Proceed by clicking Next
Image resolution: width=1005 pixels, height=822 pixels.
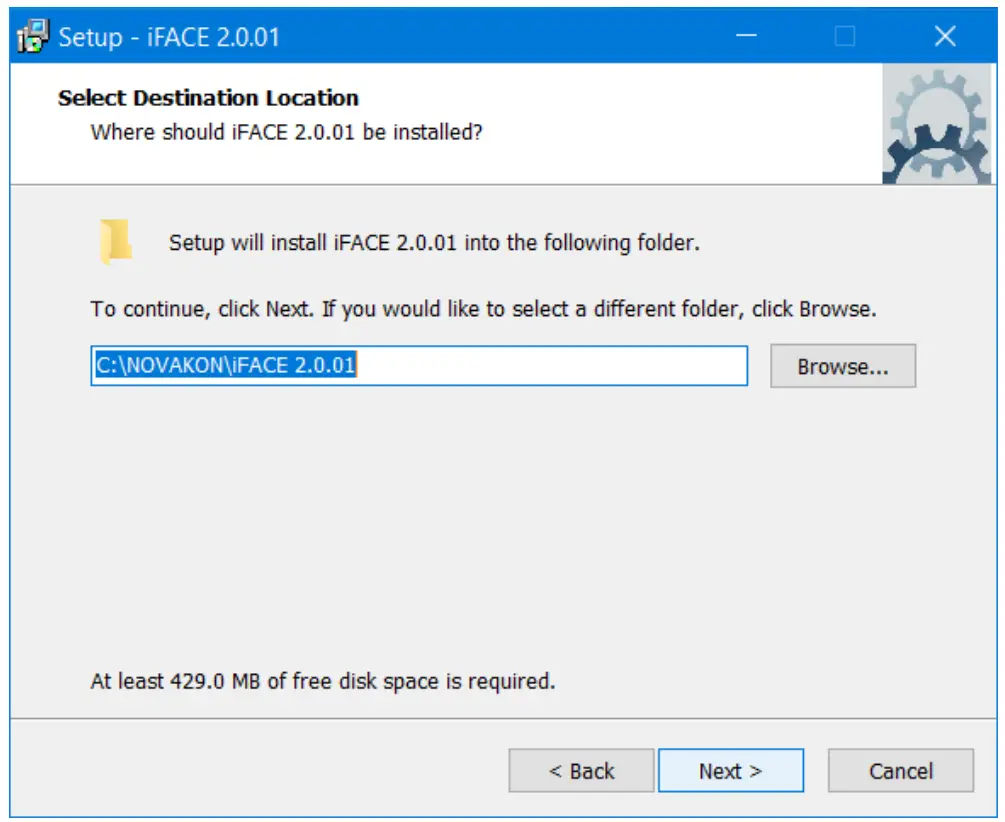(731, 770)
